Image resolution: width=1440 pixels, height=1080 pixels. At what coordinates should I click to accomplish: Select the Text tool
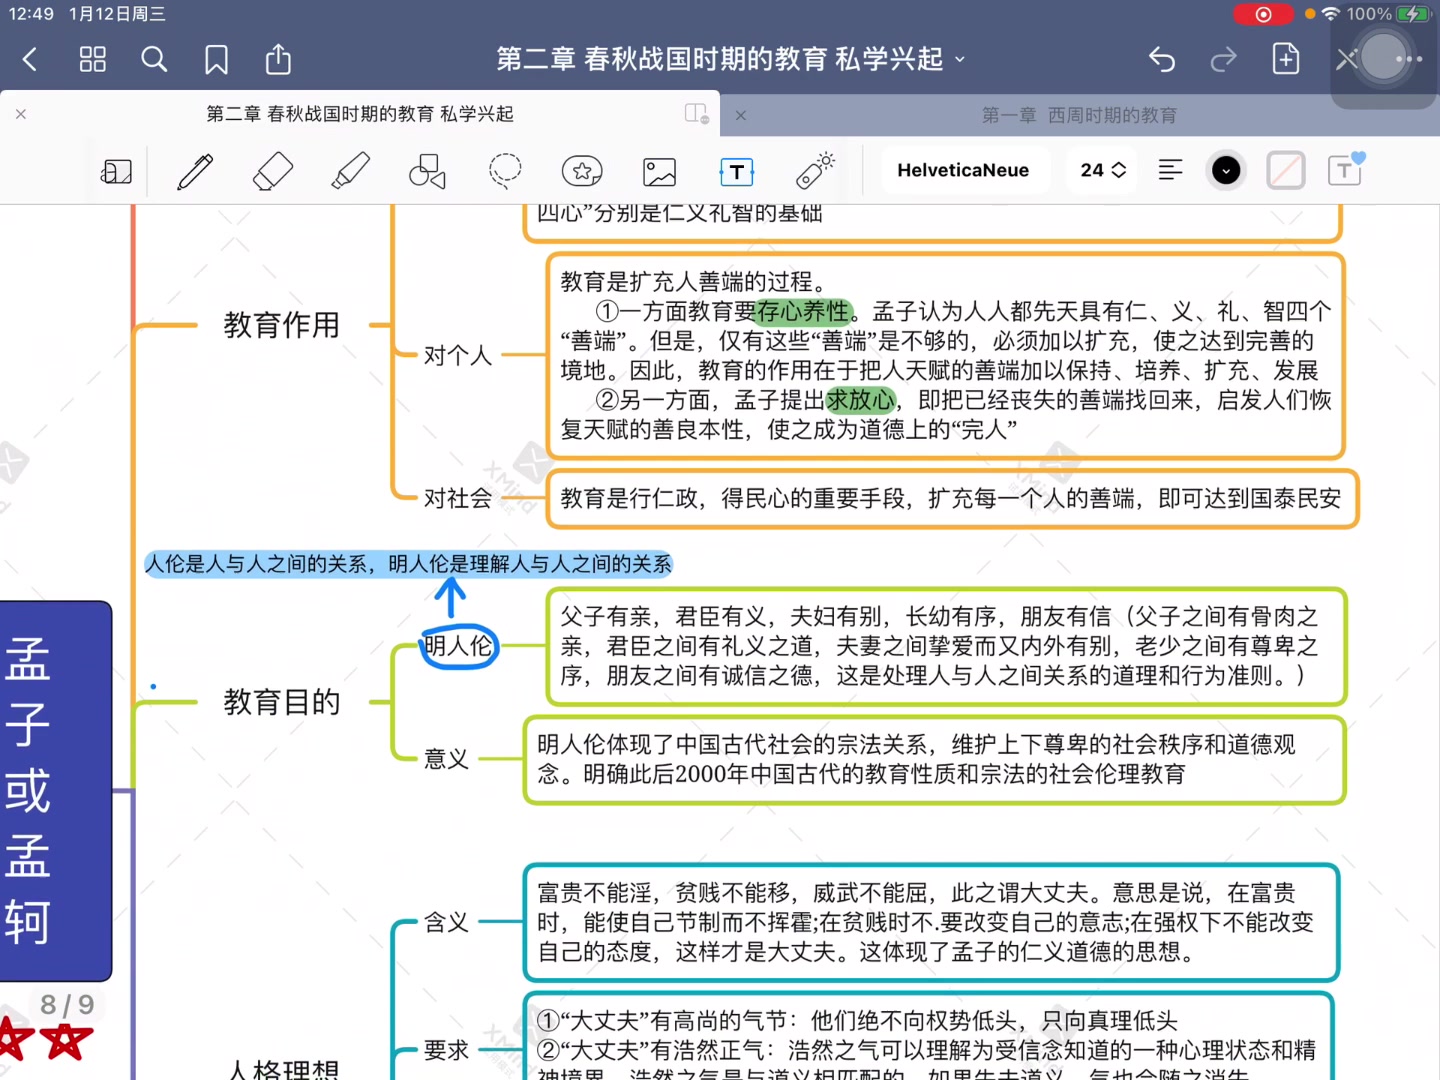(737, 172)
